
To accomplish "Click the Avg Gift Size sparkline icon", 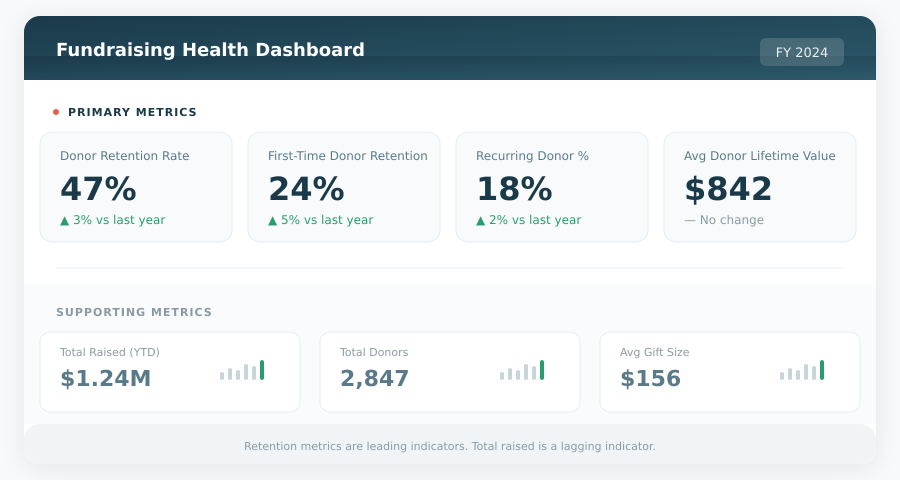I will (802, 371).
